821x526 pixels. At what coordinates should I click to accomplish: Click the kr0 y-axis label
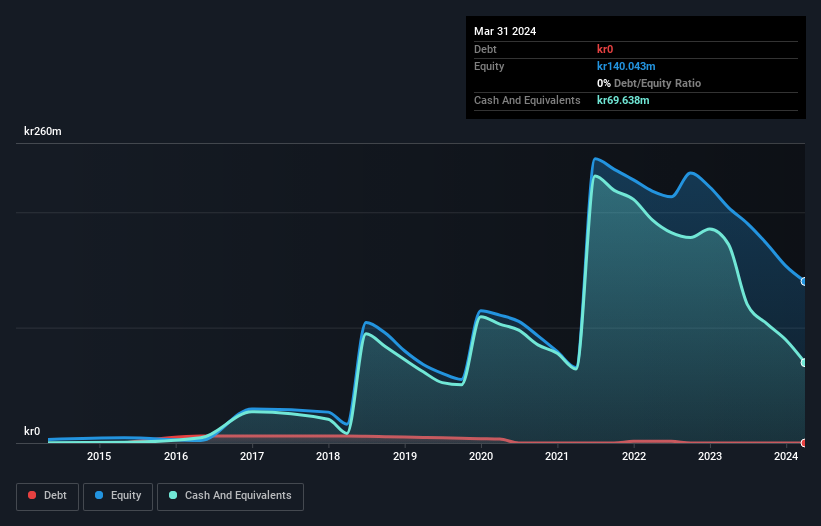32,431
